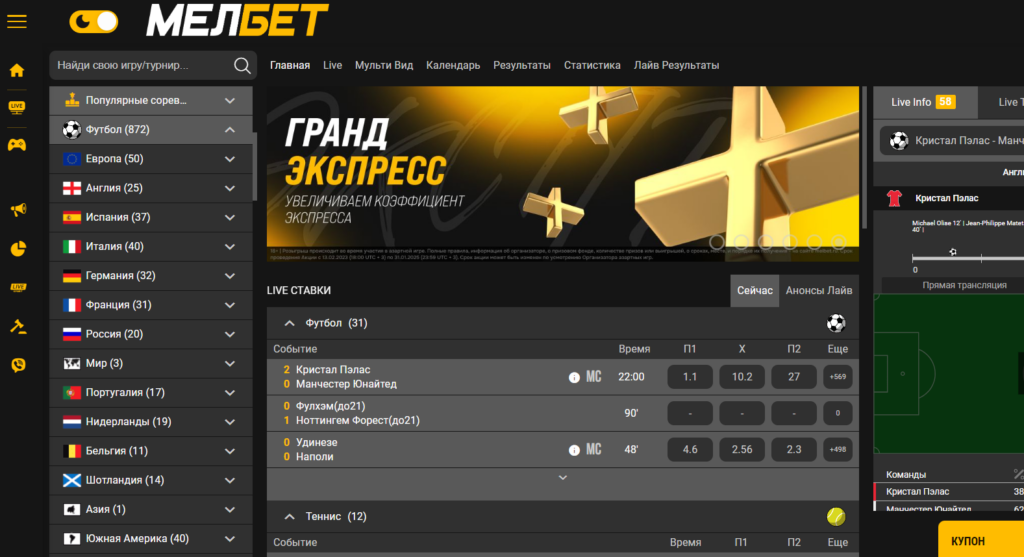Viewport: 1024px width, 557px height.
Task: Focus the game/tournament search field
Action: click(x=153, y=65)
